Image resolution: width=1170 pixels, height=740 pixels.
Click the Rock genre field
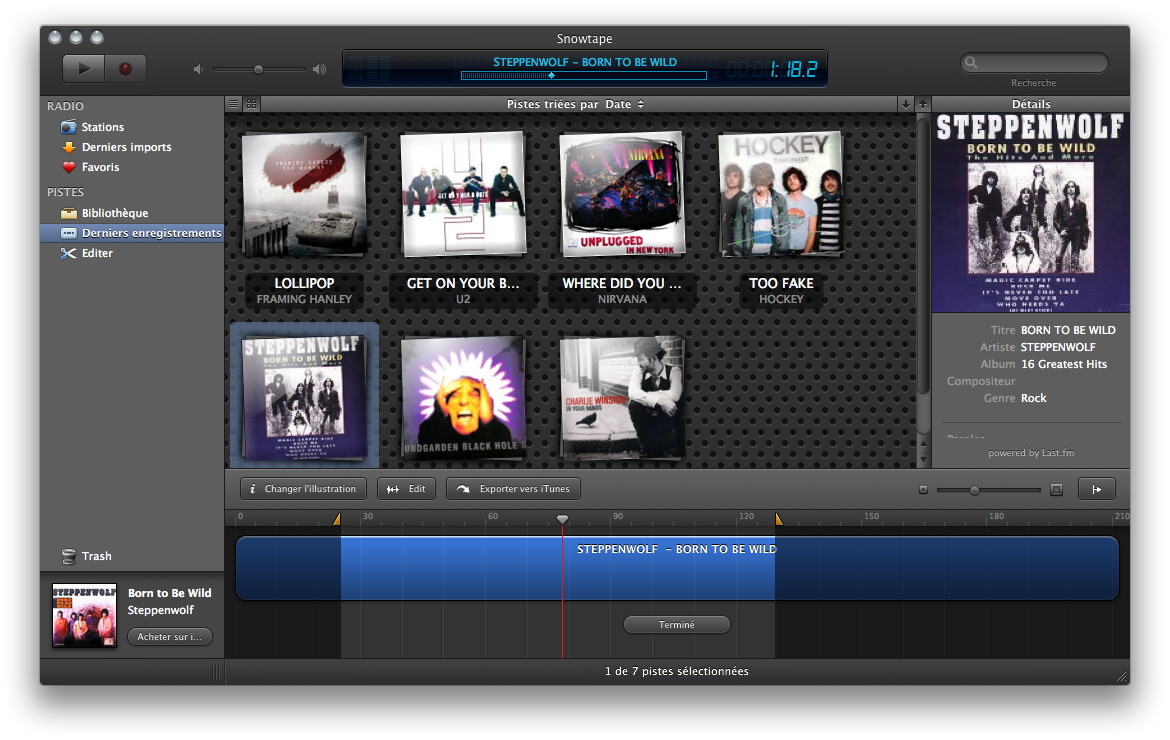(1033, 398)
